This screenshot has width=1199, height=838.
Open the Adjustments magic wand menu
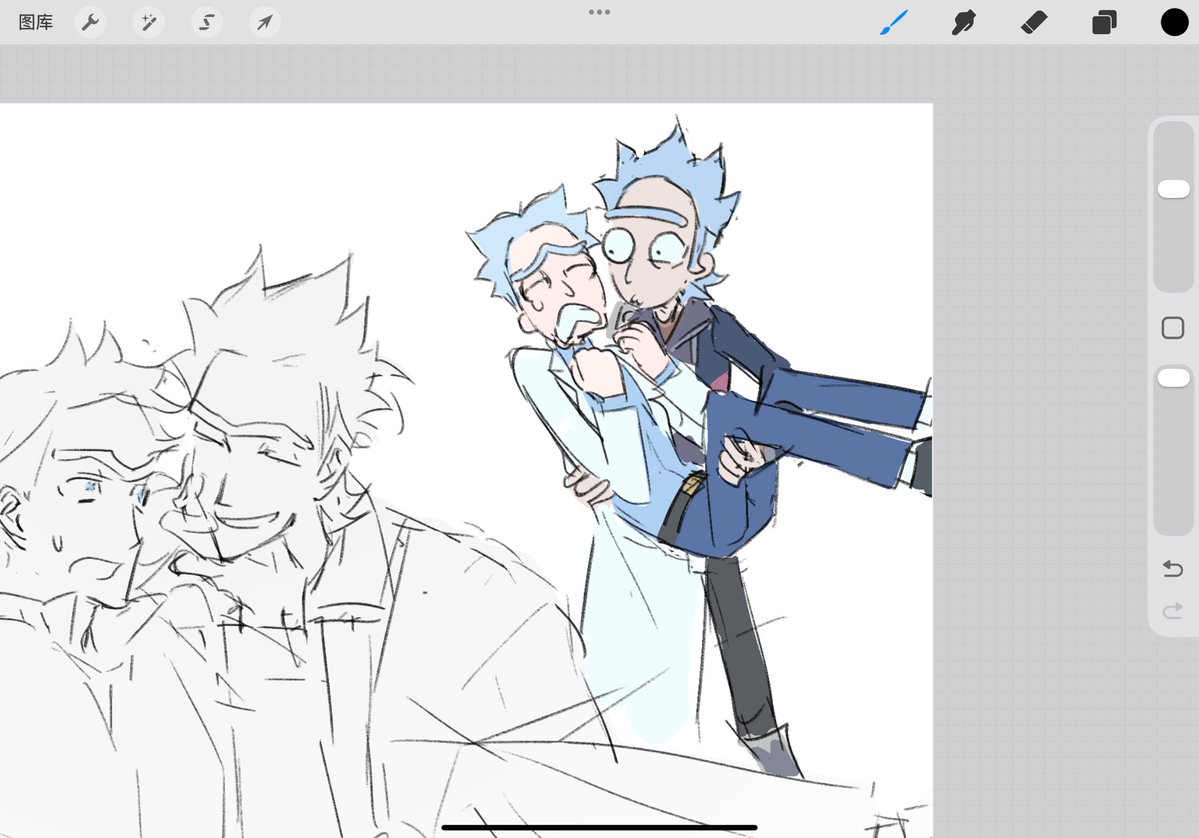(148, 22)
